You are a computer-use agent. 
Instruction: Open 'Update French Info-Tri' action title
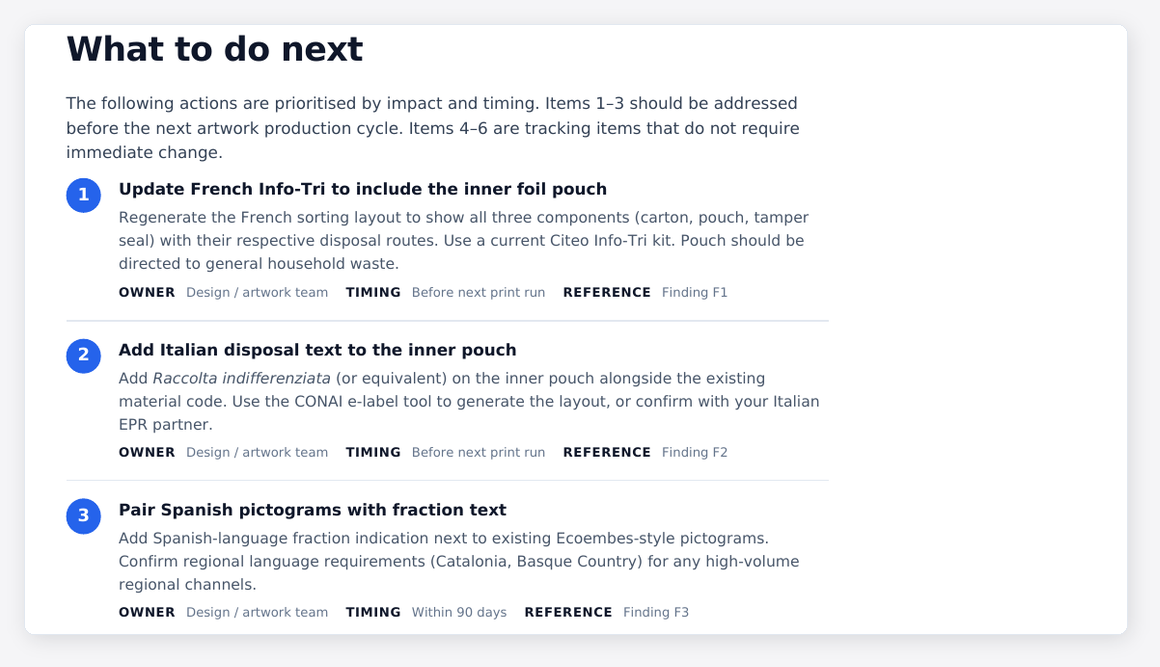[x=362, y=189]
